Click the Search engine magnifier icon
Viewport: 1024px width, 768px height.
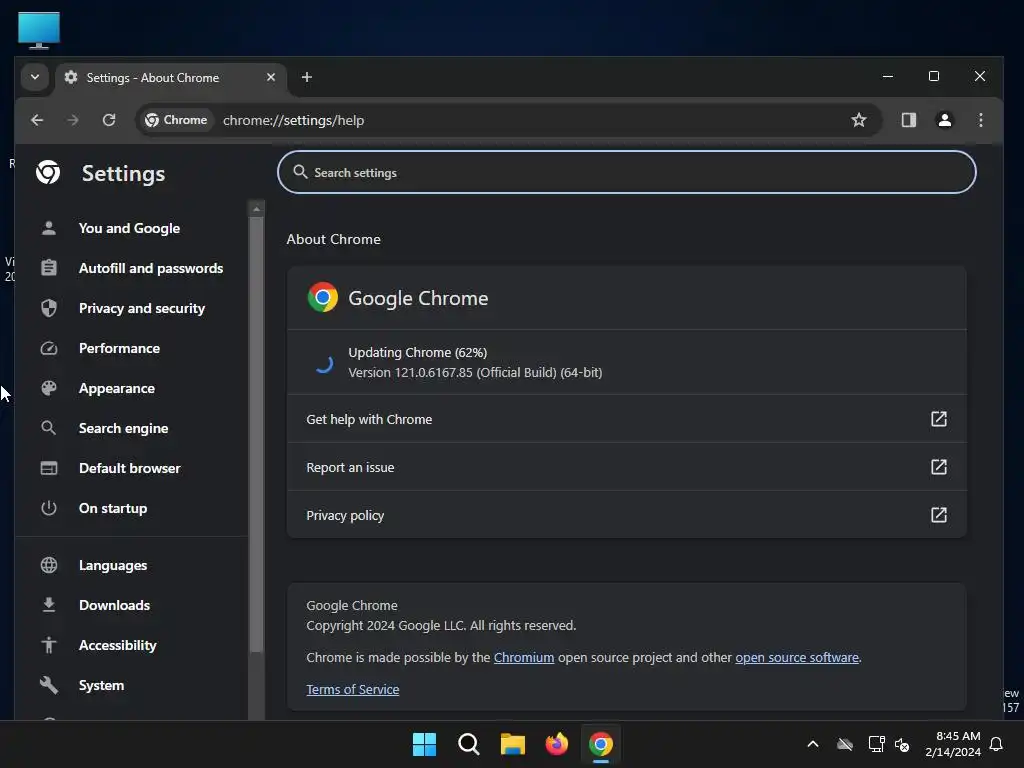click(48, 428)
